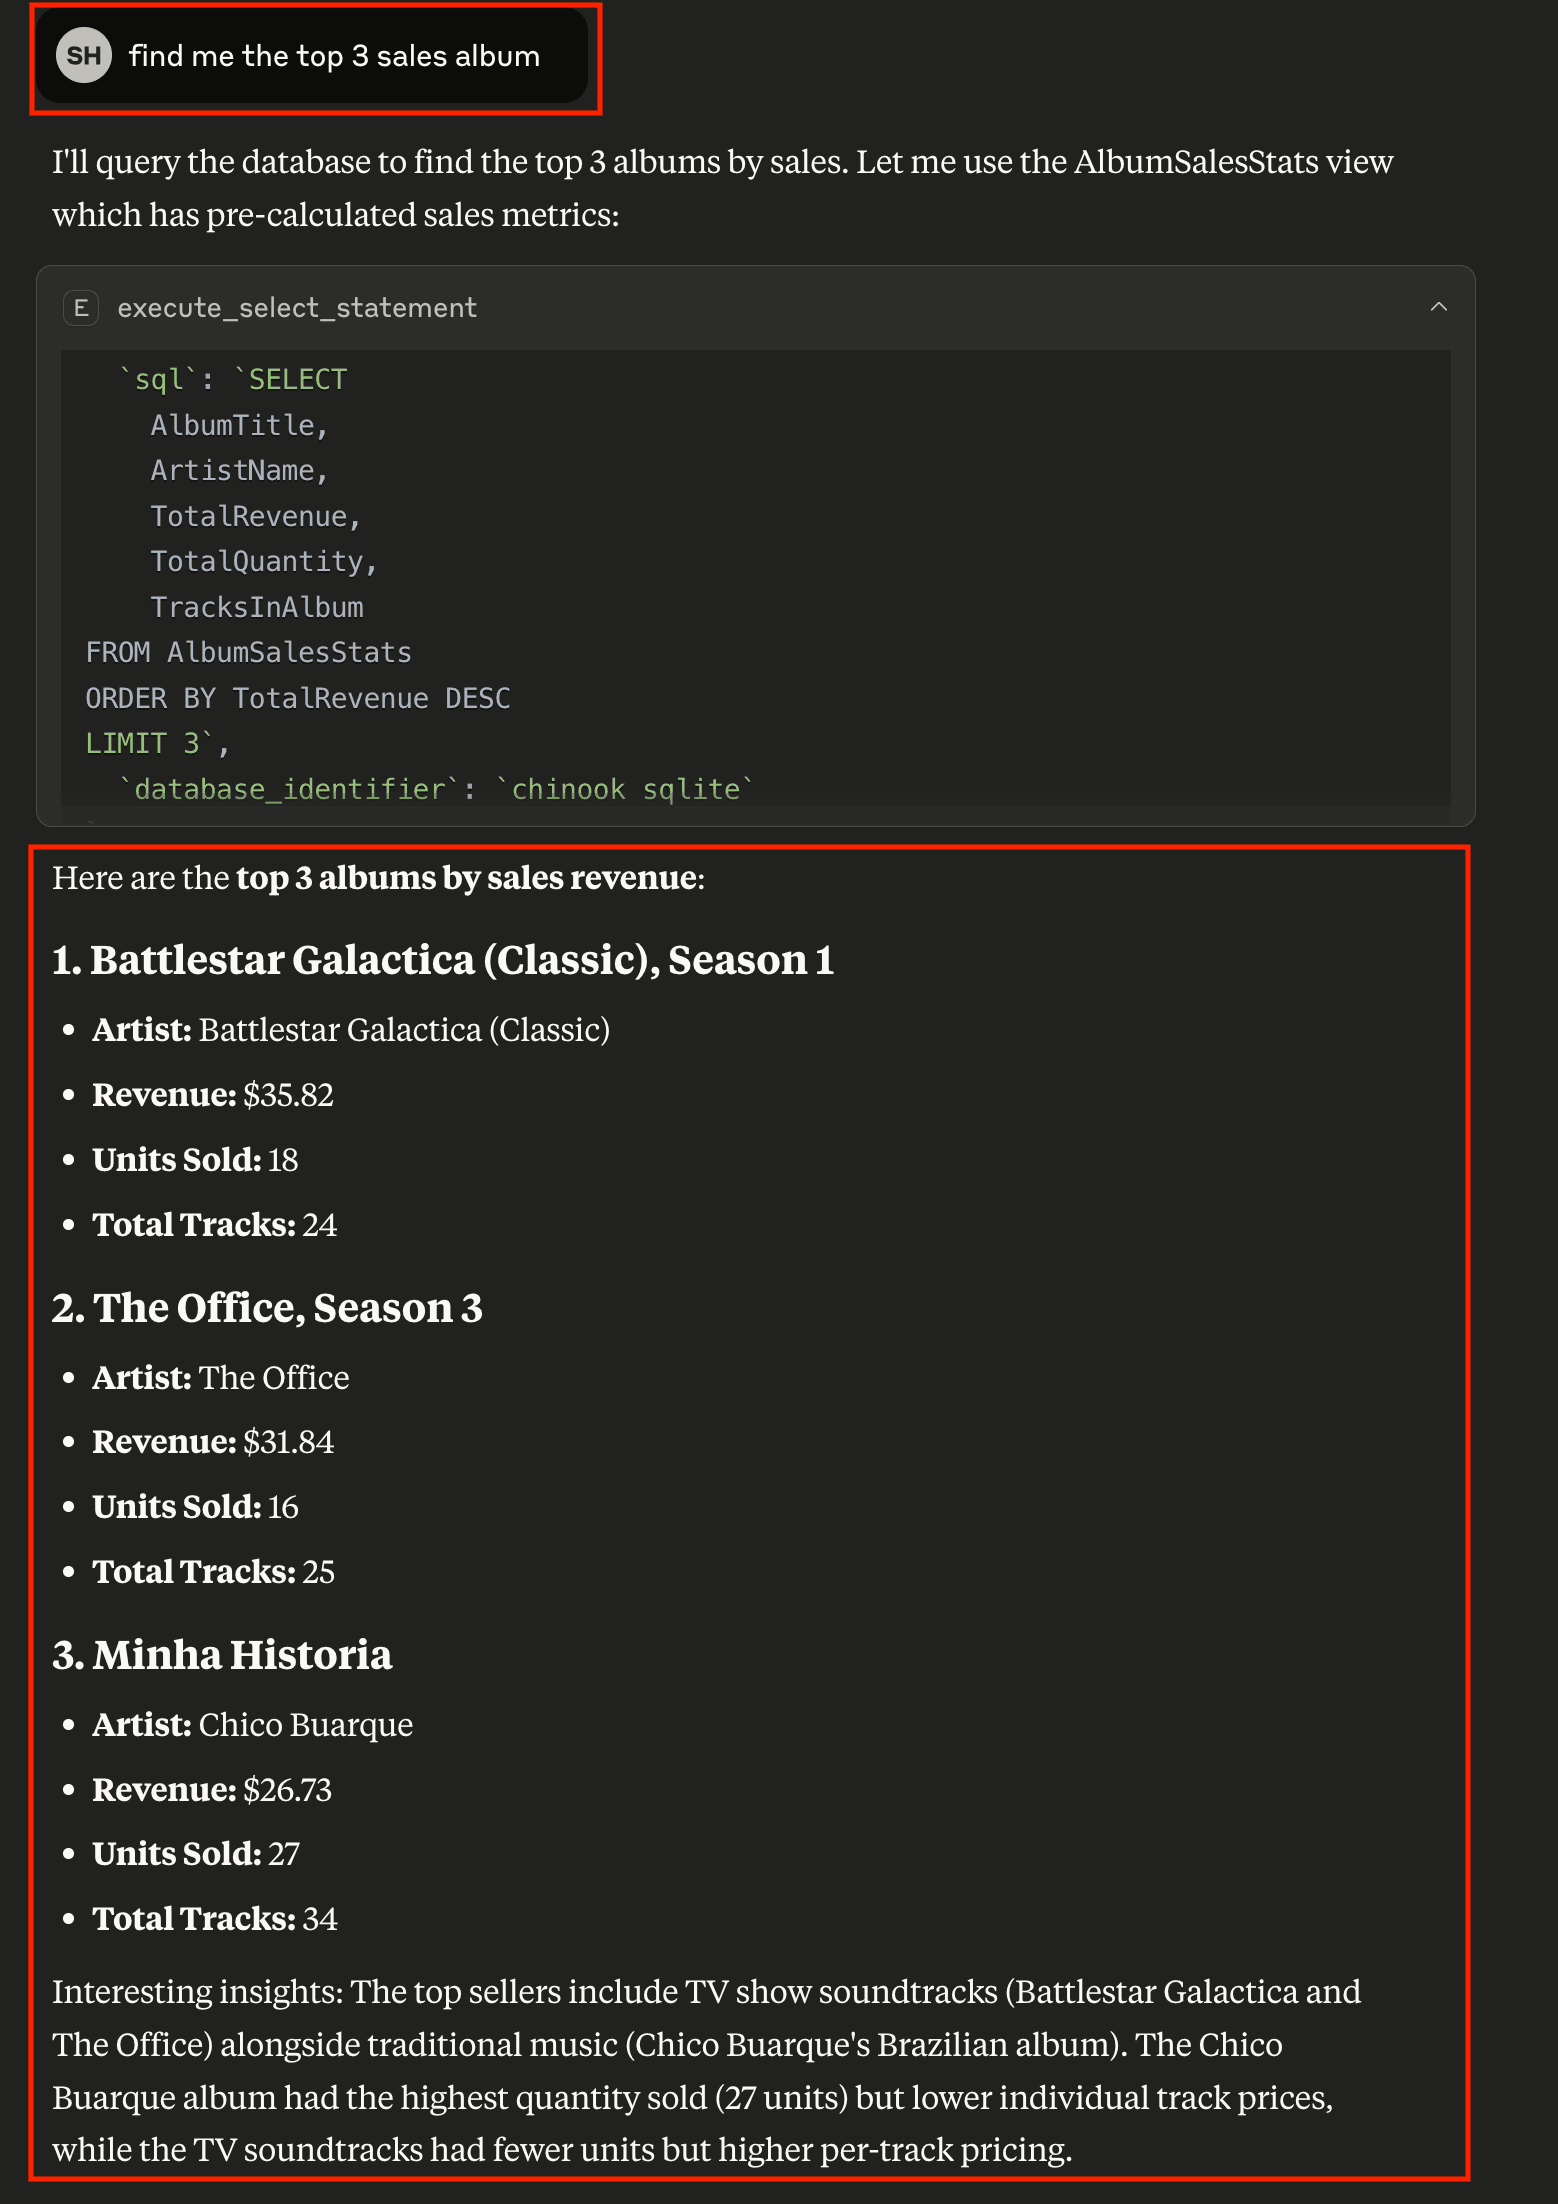This screenshot has height=2204, width=1558.
Task: Click the intro sentence mentioning AlbumSalesStats view
Action: point(722,188)
